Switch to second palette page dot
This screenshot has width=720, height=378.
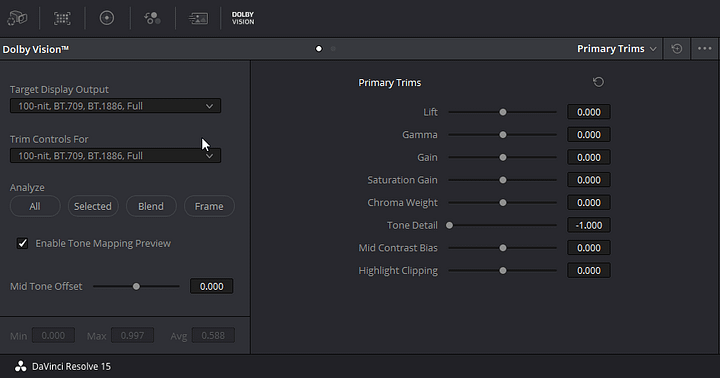click(333, 49)
